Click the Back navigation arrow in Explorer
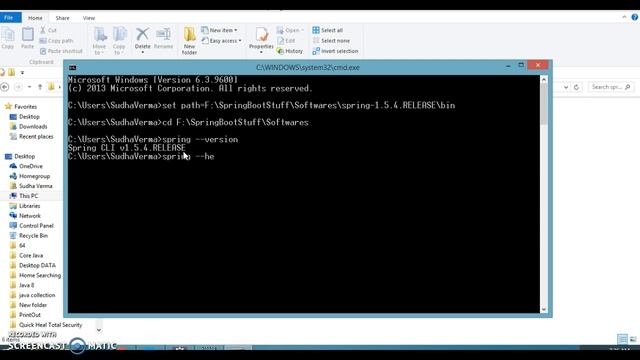 (5, 87)
